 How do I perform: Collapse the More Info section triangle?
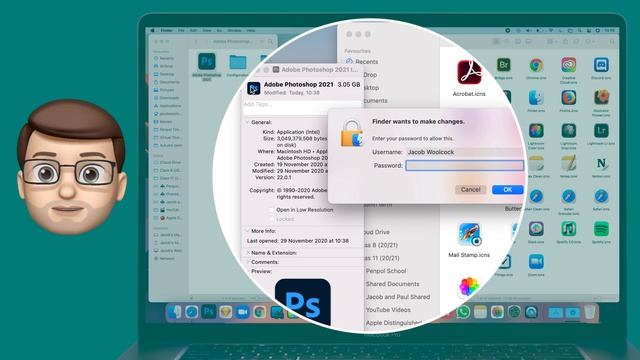coord(247,231)
